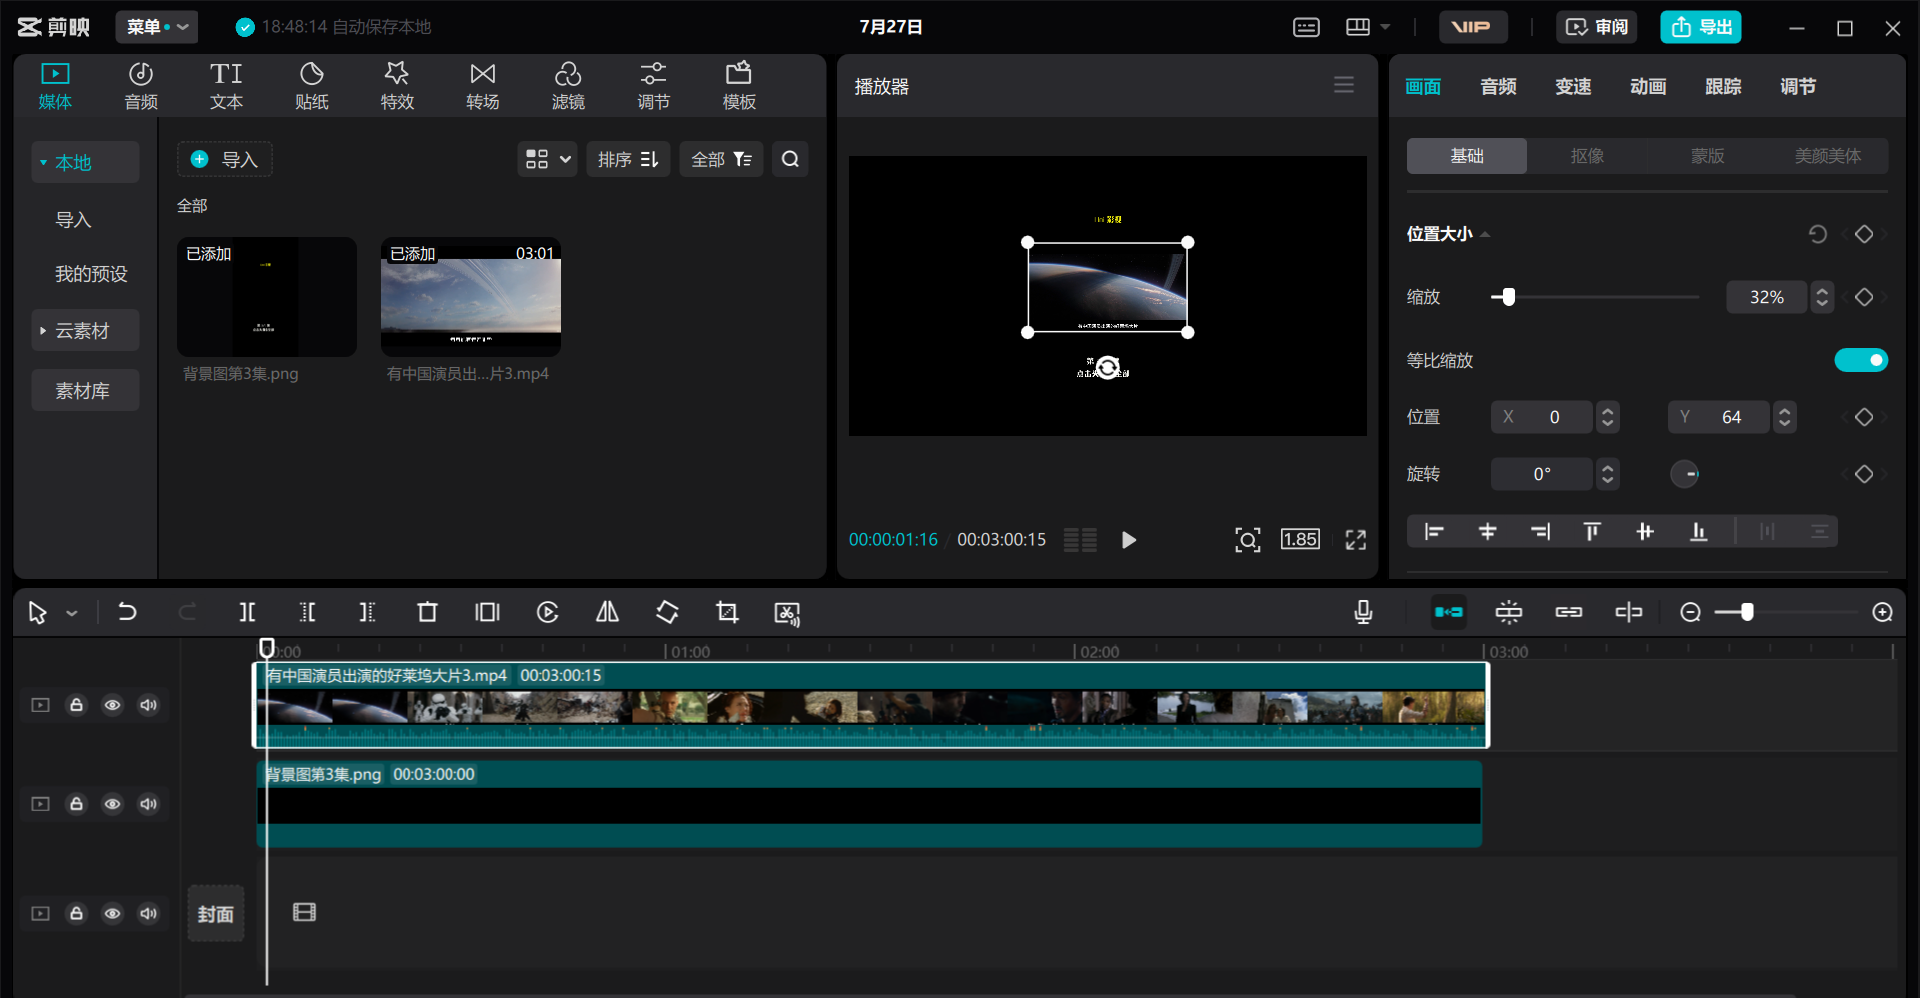Viewport: 1920px width, 998px height.
Task: Toggle the 等比缩放 uniform scale switch
Action: (1861, 360)
